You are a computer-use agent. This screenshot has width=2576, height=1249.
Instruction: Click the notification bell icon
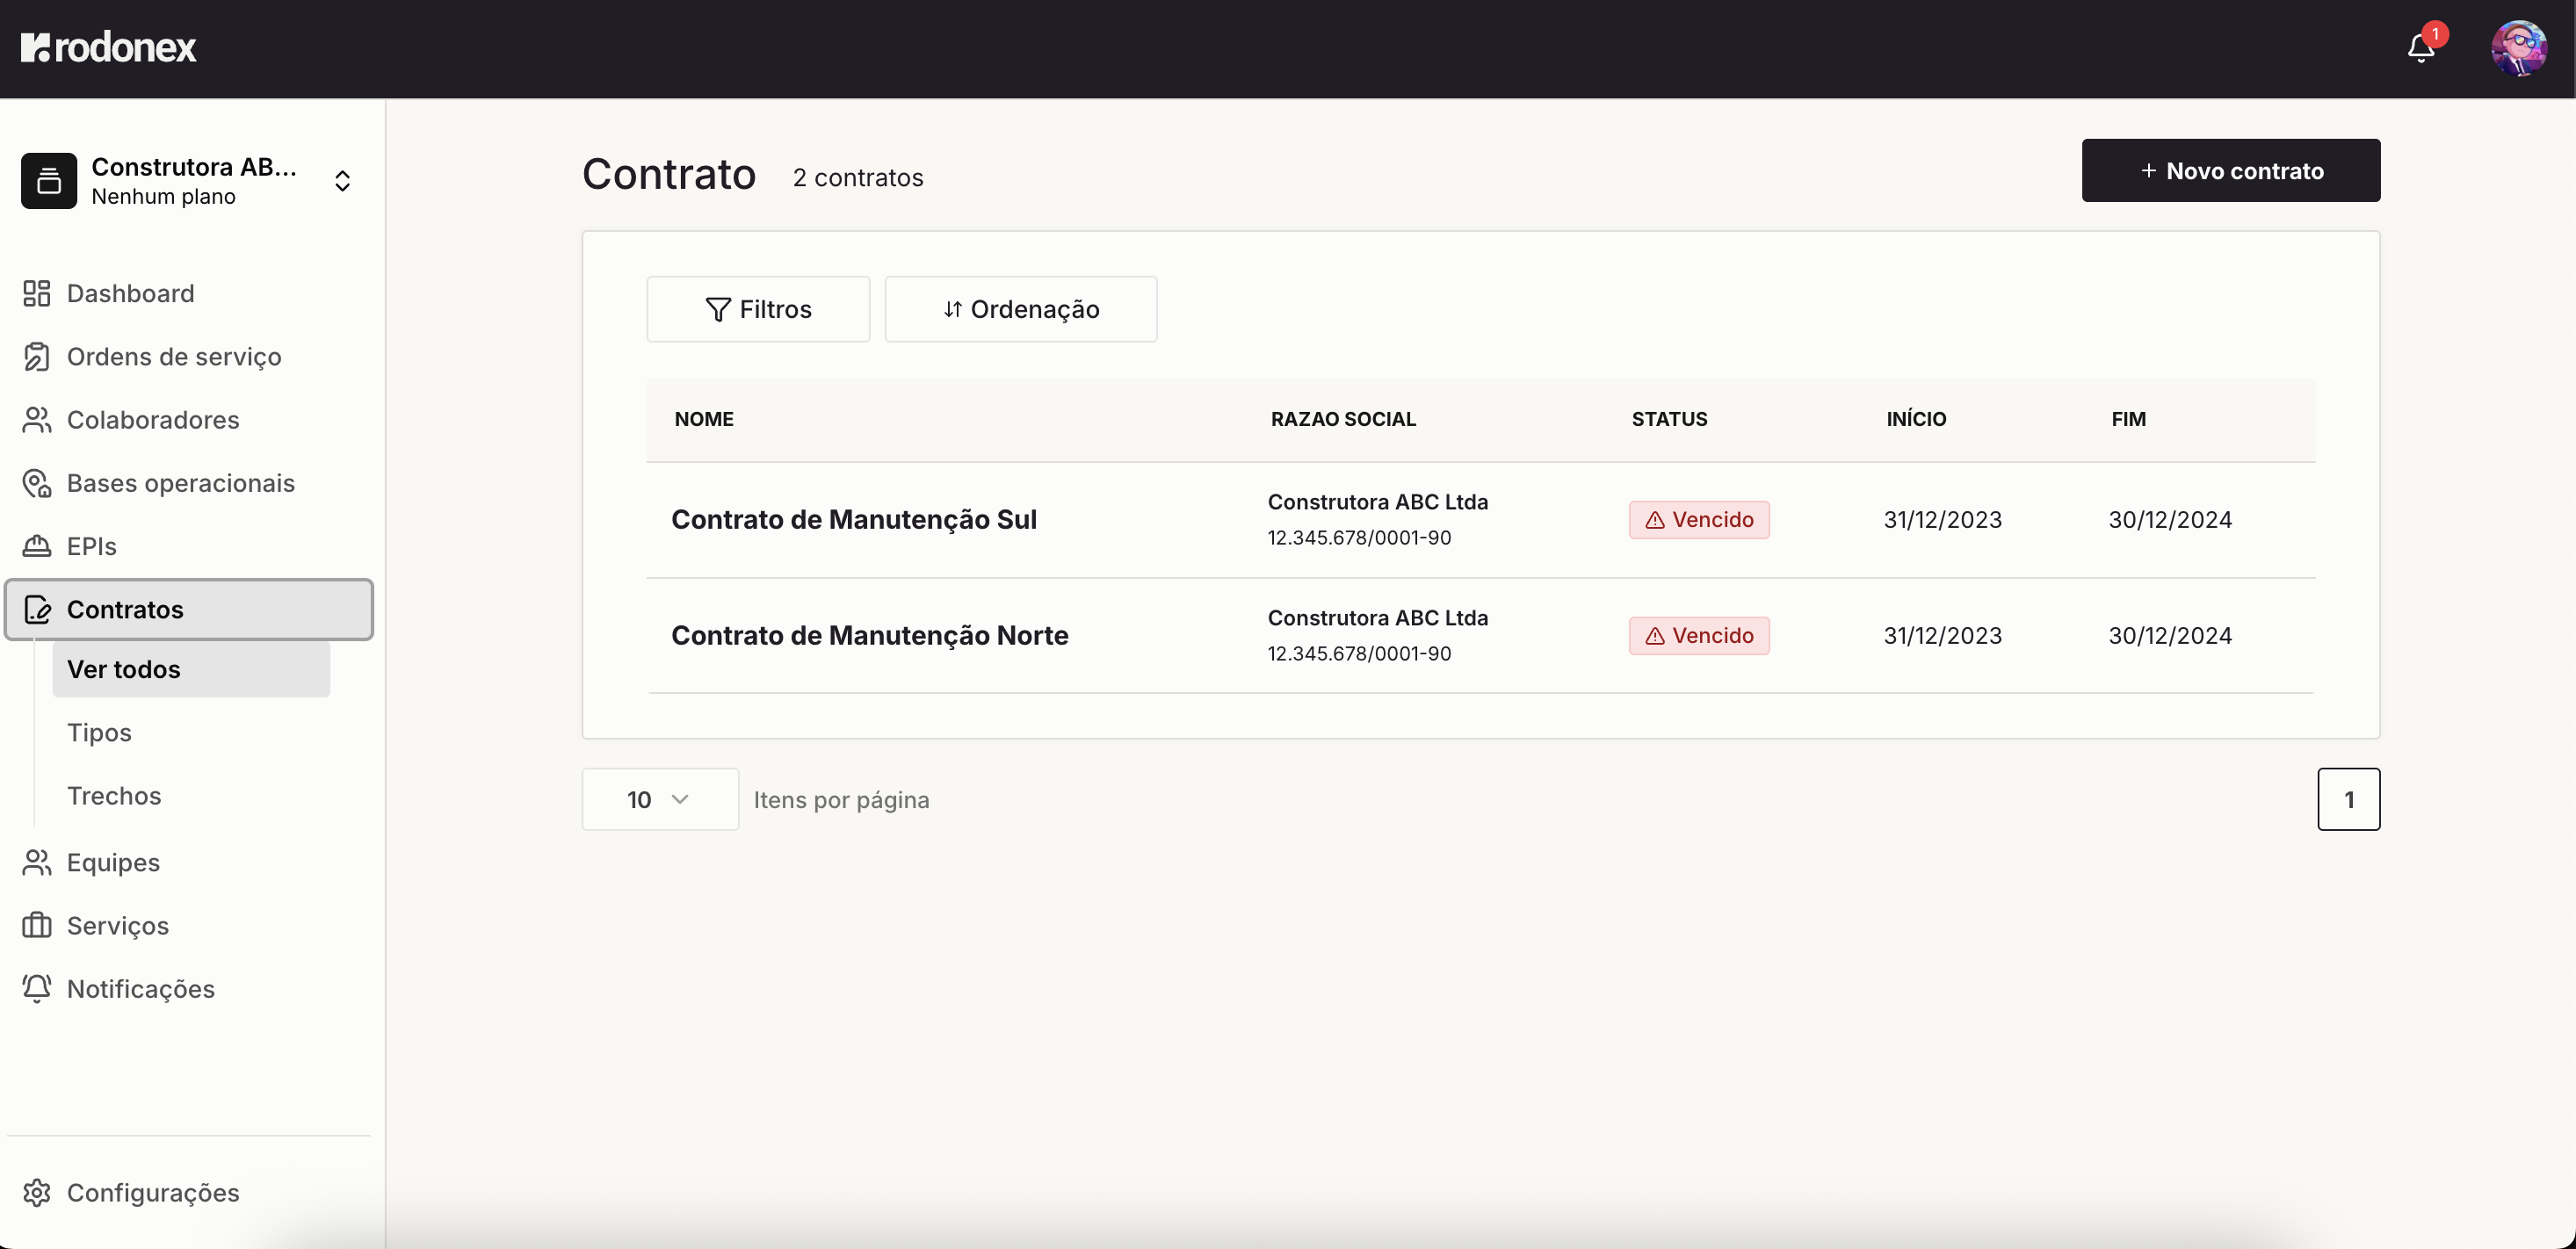pyautogui.click(x=2420, y=47)
